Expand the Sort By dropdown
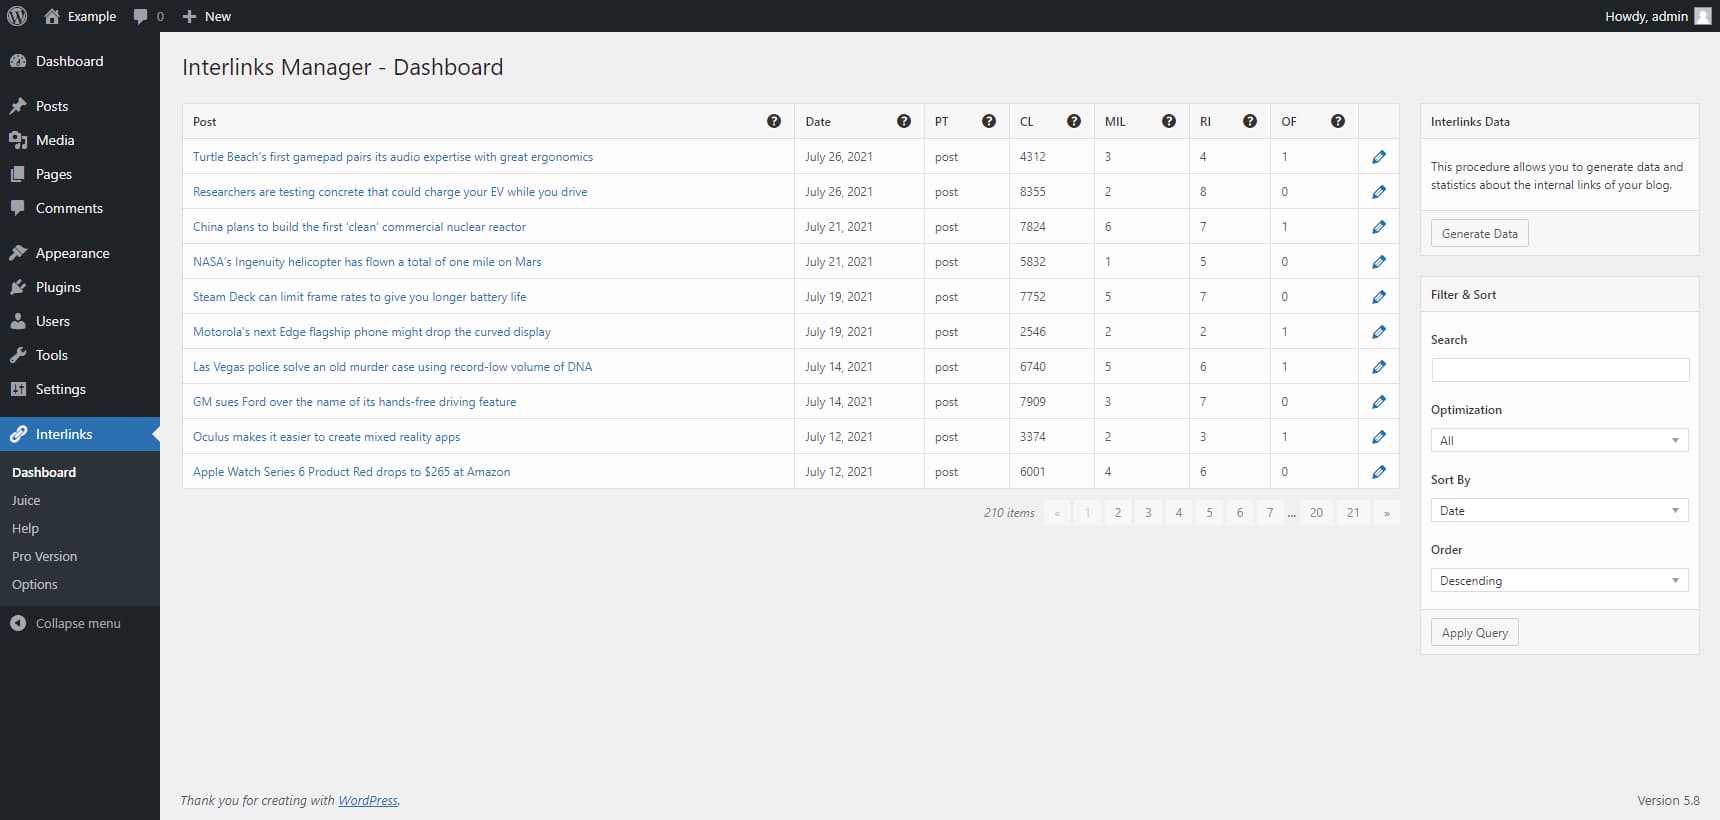 coord(1559,510)
